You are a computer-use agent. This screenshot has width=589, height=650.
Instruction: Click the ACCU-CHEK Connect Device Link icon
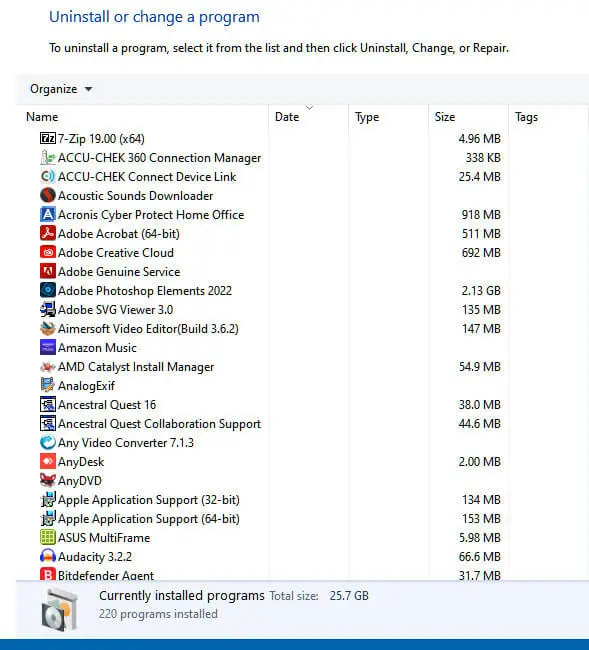point(48,176)
